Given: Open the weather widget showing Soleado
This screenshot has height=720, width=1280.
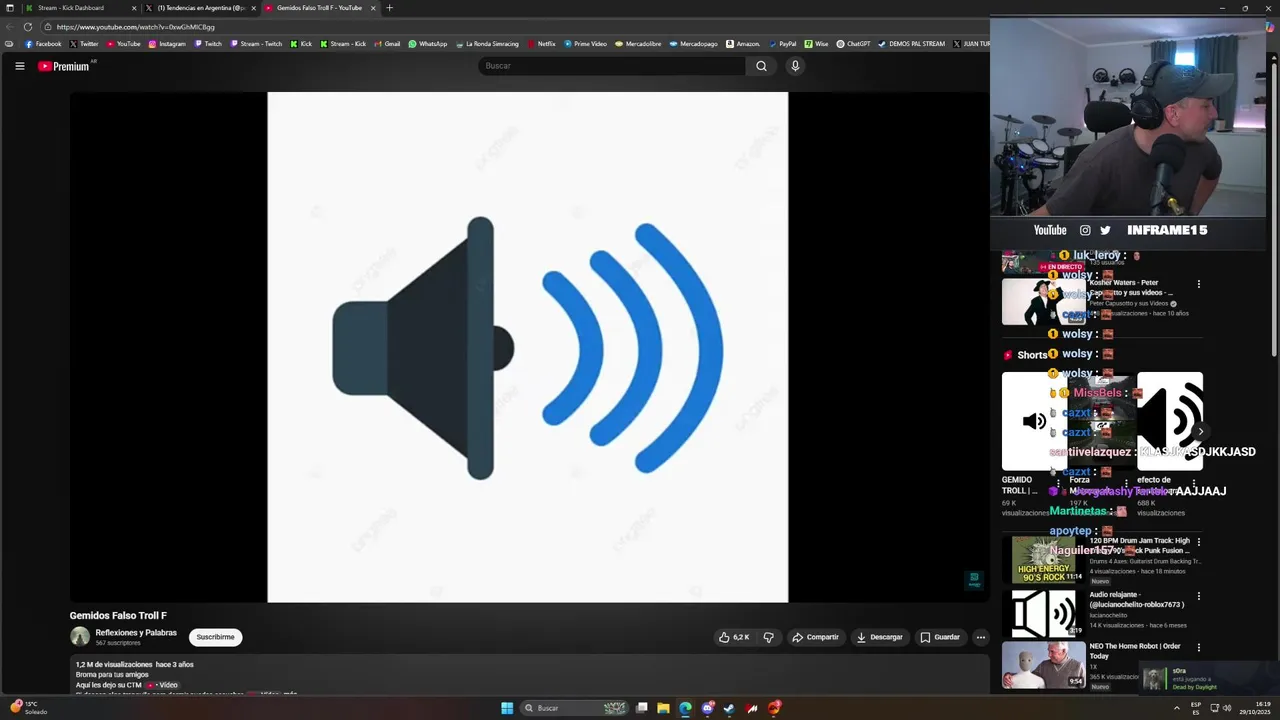Looking at the screenshot, I should click(x=27, y=708).
